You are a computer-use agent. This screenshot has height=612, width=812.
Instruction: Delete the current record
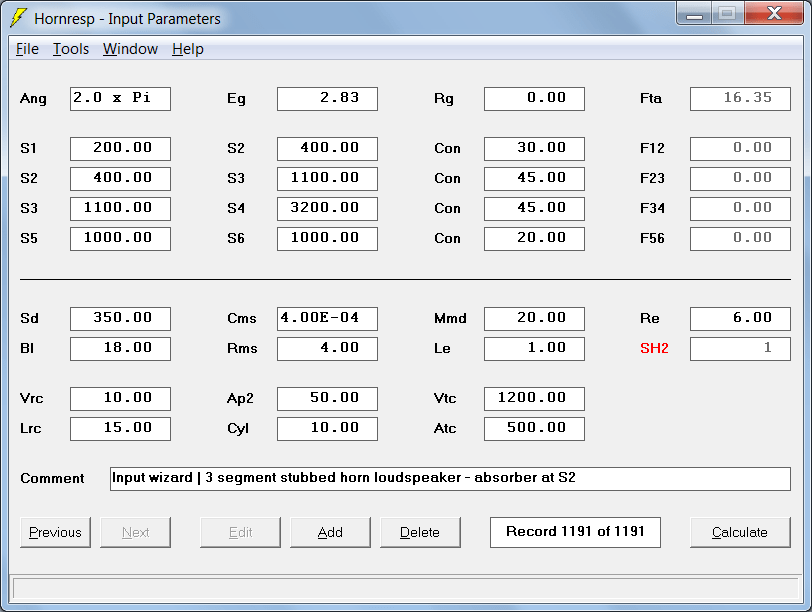point(420,532)
